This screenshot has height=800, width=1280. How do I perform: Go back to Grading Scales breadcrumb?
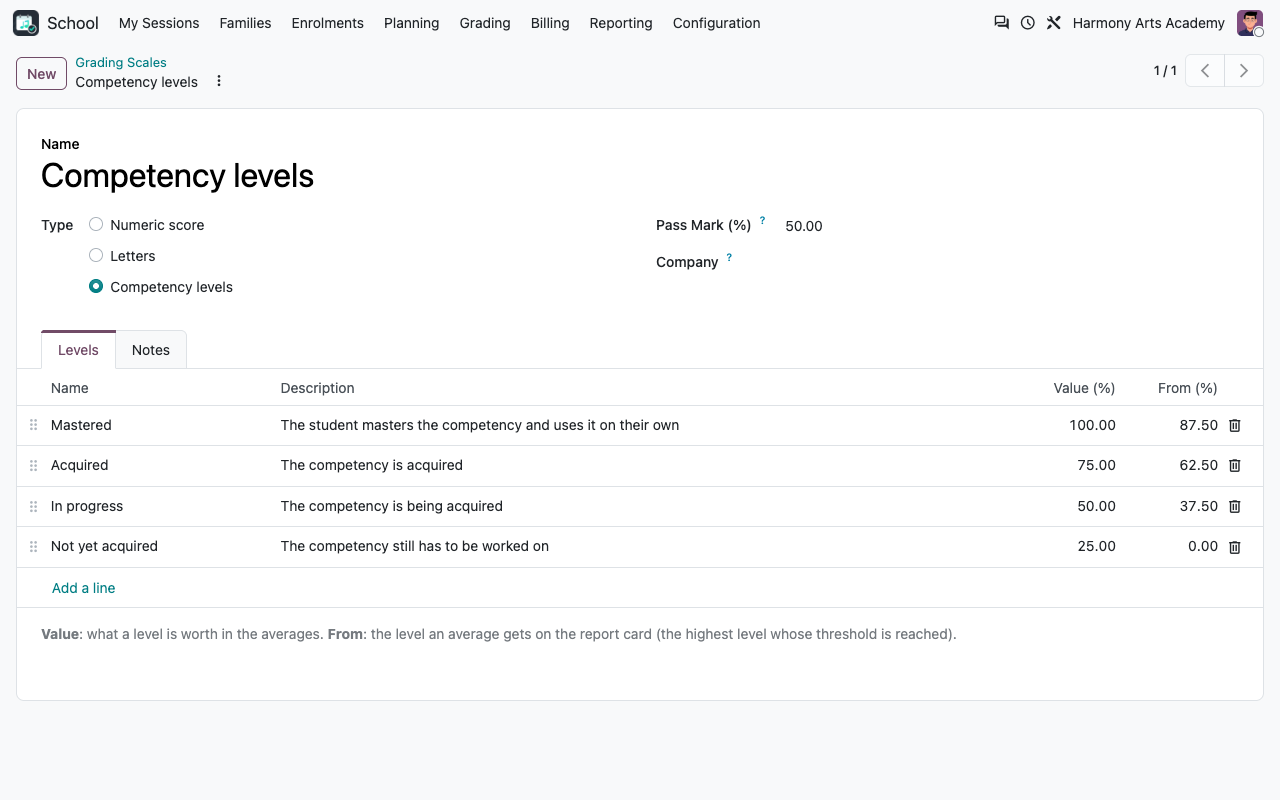coord(121,62)
